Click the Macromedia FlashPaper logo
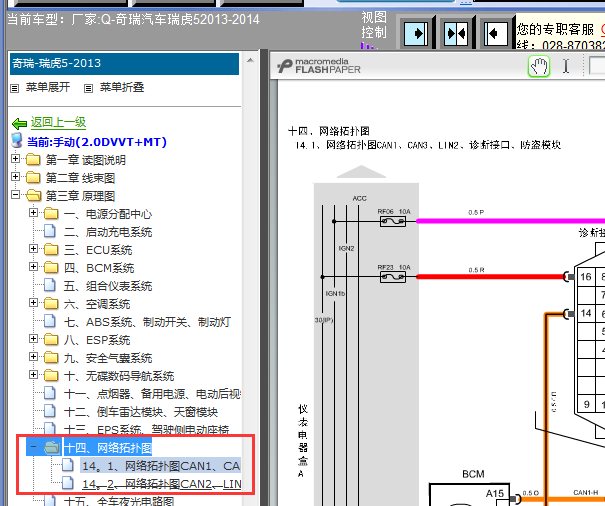 [x=319, y=66]
